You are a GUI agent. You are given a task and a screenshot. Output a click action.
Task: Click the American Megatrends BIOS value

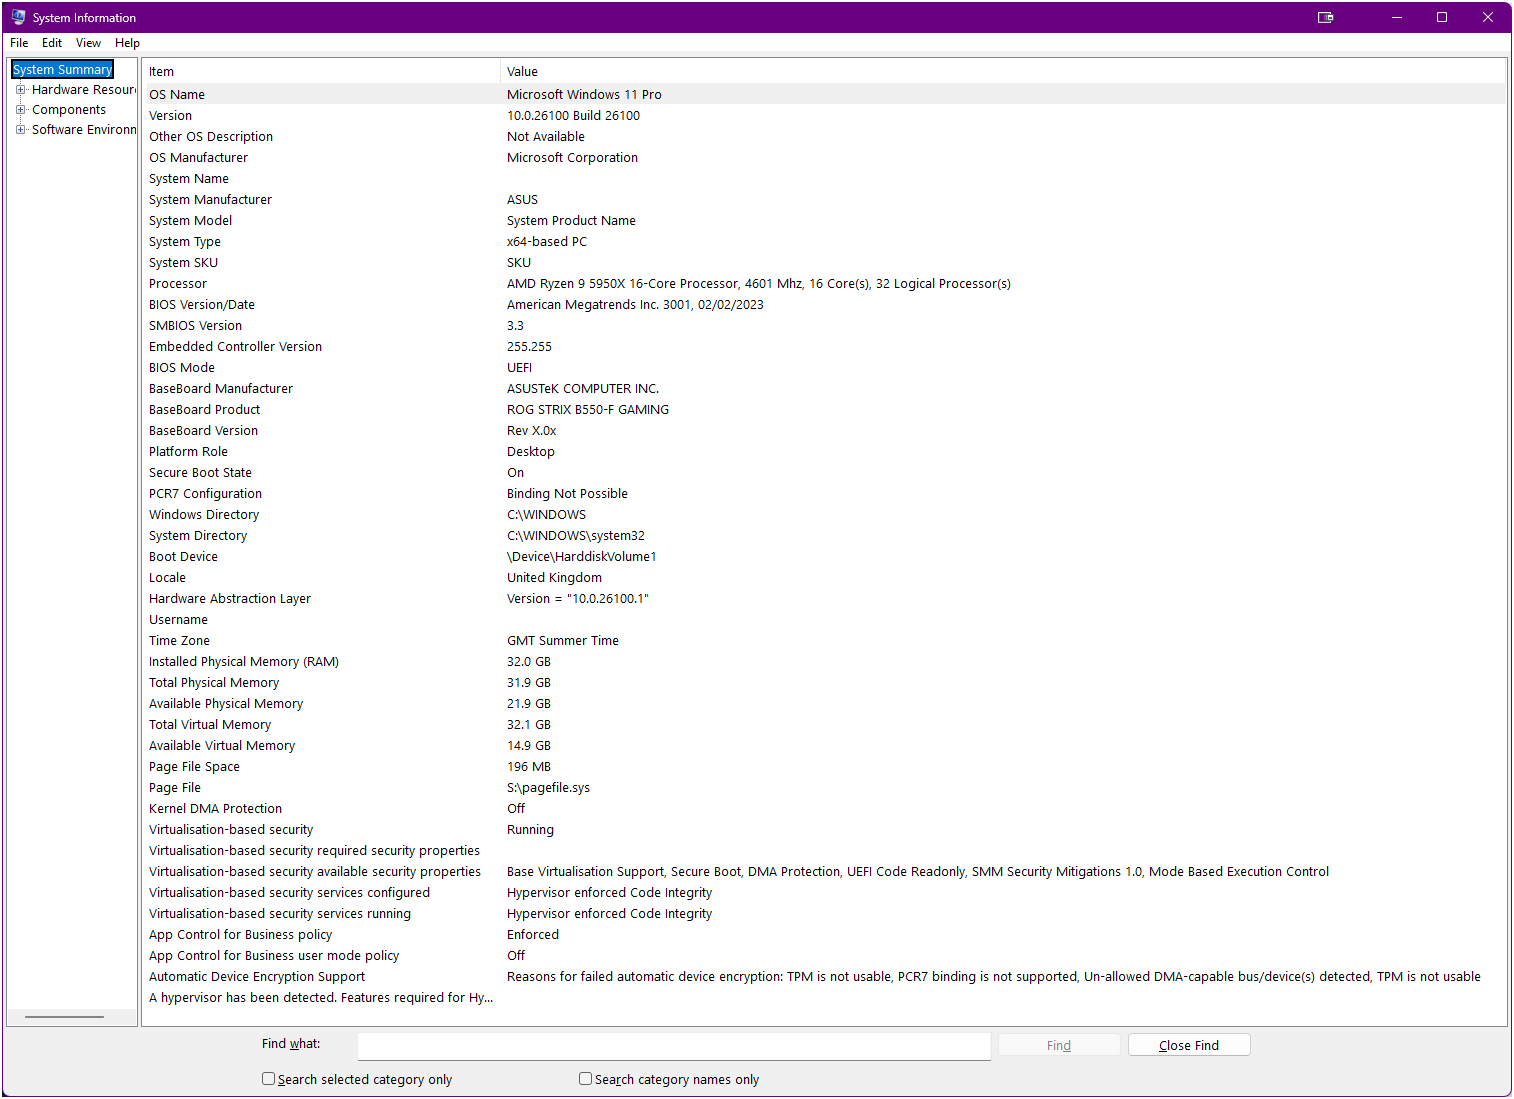point(635,304)
